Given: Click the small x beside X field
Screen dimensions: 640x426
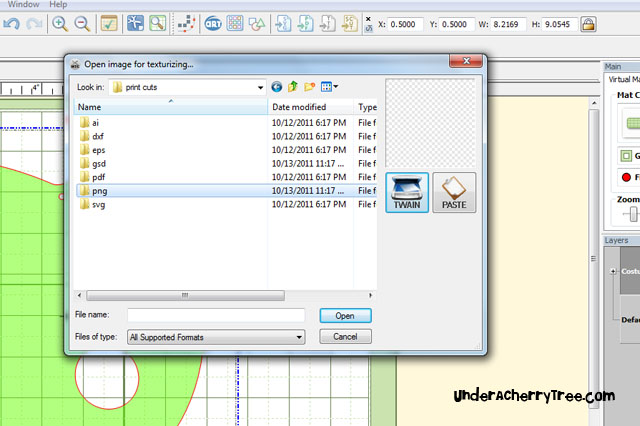Looking at the screenshot, I should click(x=368, y=19).
